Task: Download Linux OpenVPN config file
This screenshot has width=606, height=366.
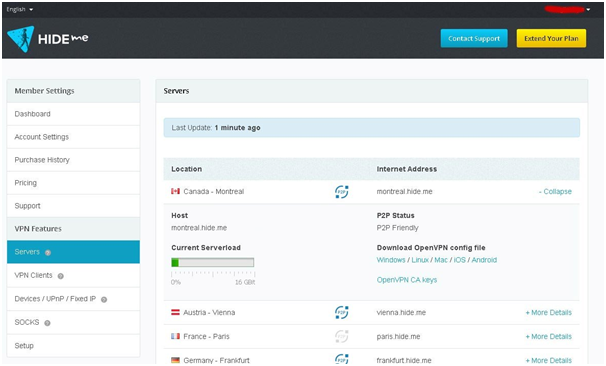Action: tap(420, 260)
